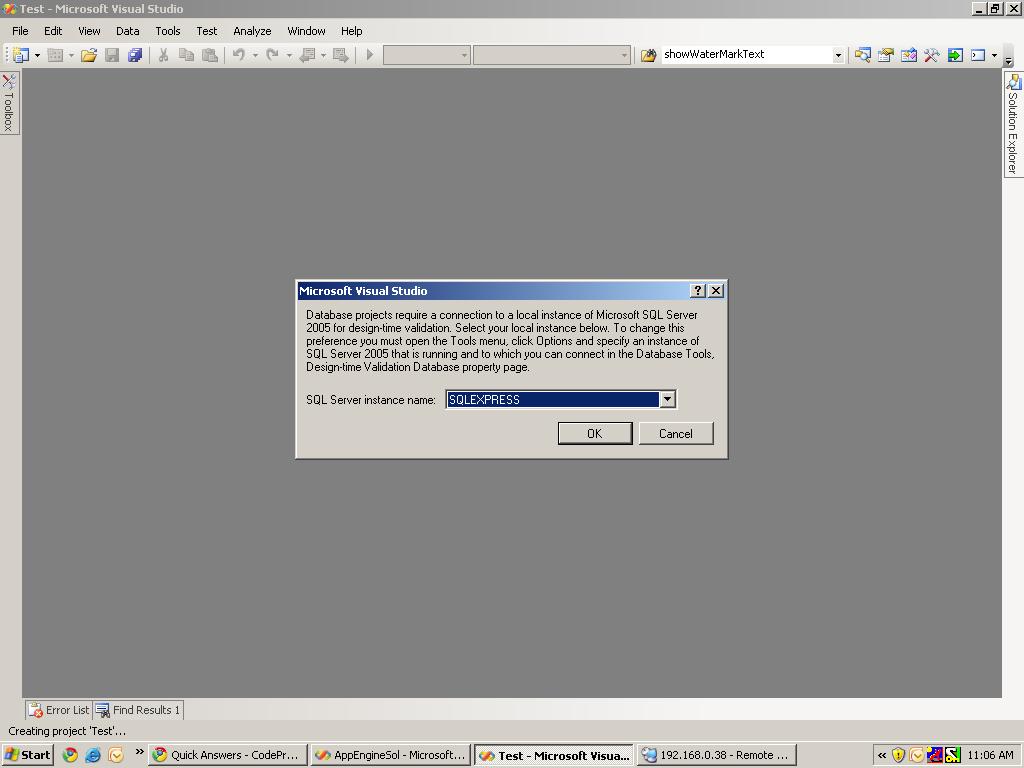Switch to the Find Results 1 tab
This screenshot has height=768, width=1024.
coord(138,710)
